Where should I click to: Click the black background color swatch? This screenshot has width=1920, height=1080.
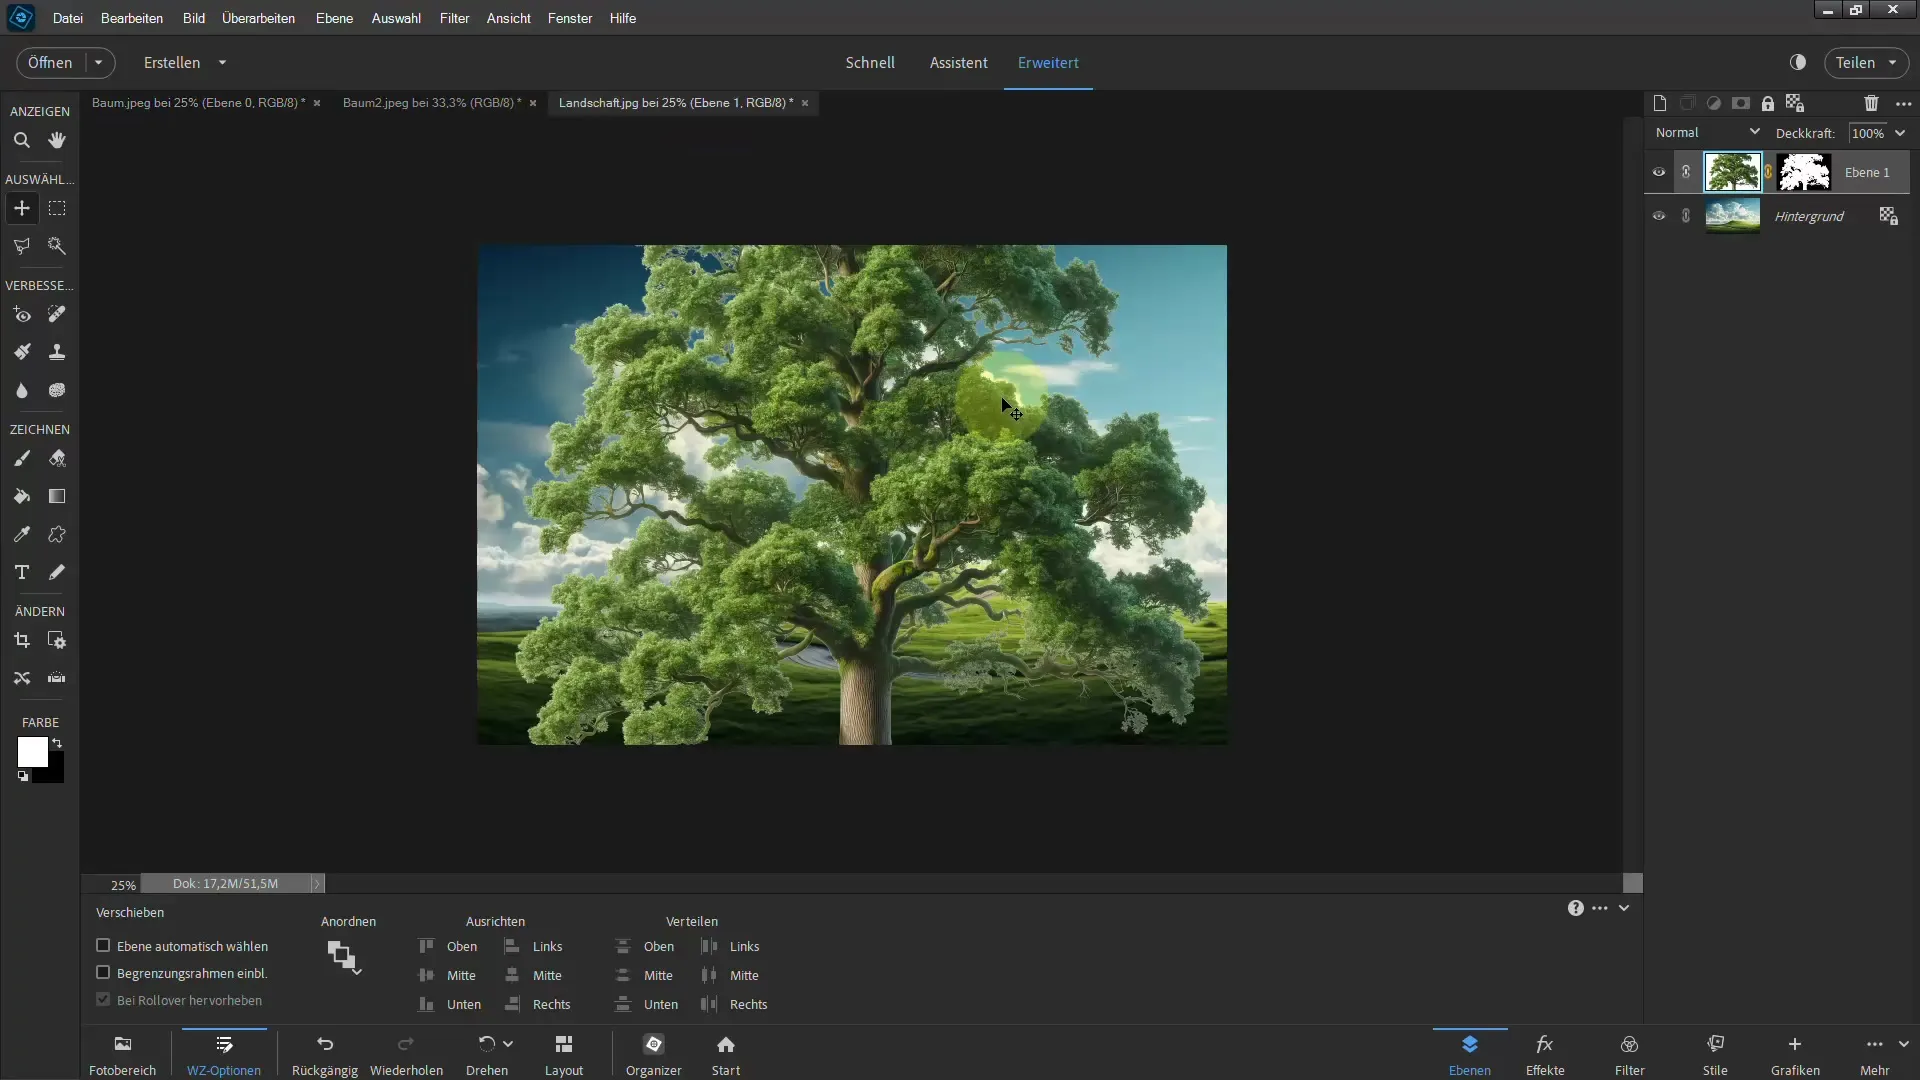[x=54, y=774]
